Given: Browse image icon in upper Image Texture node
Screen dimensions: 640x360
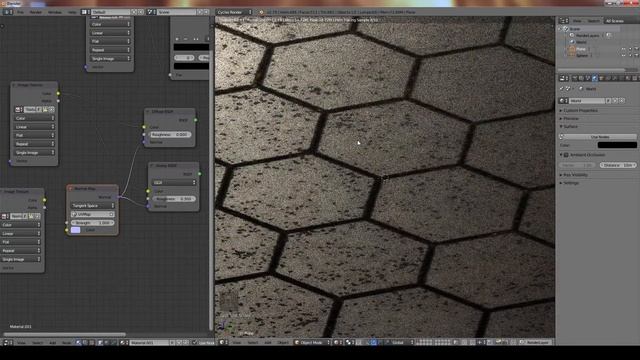Looking at the screenshot, I should pyautogui.click(x=19, y=109).
